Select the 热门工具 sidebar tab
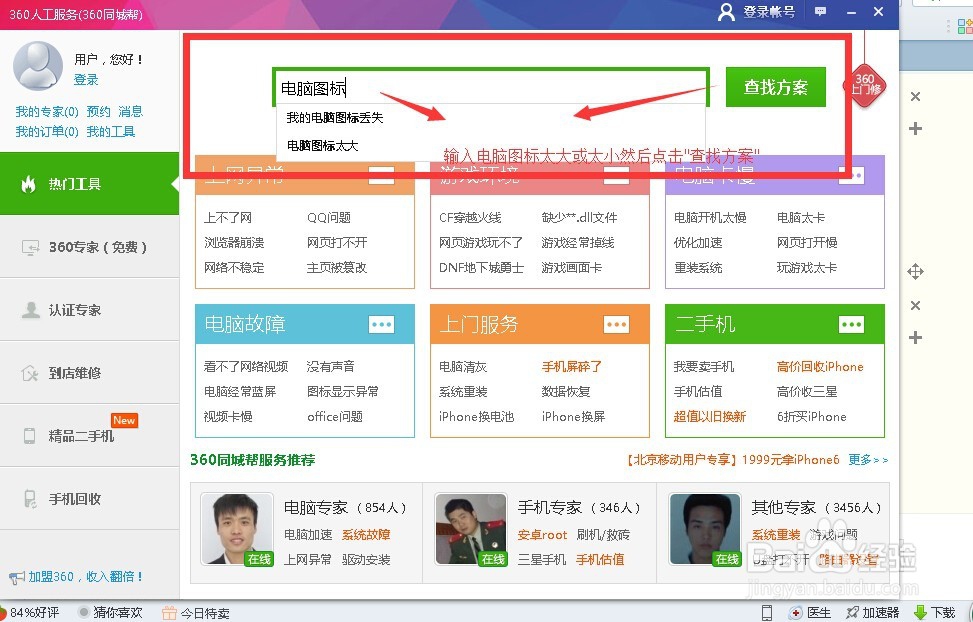The image size is (973, 622). tap(89, 184)
